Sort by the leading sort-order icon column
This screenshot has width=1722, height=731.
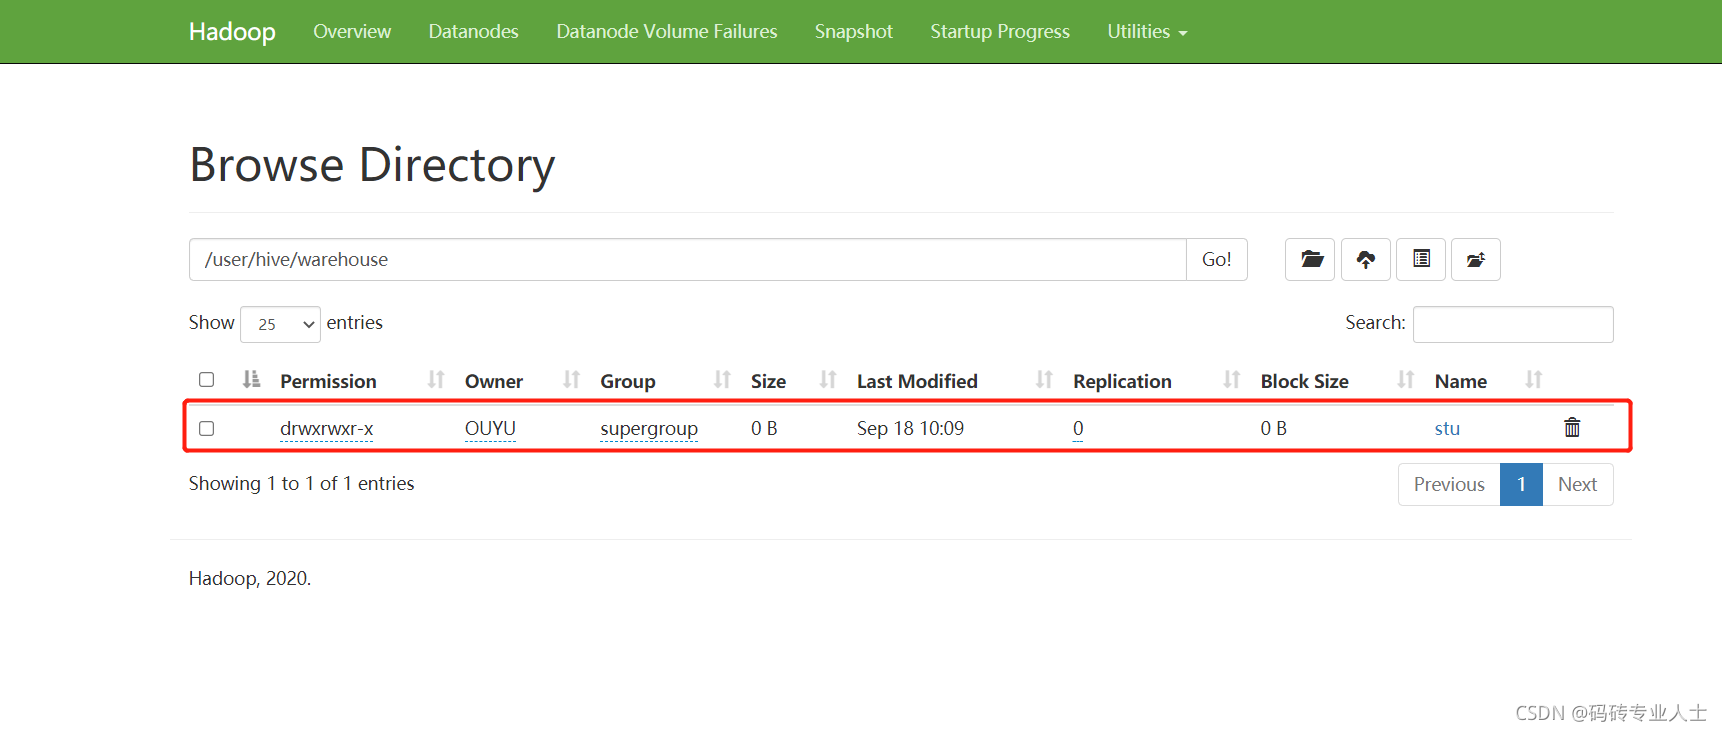click(x=251, y=380)
